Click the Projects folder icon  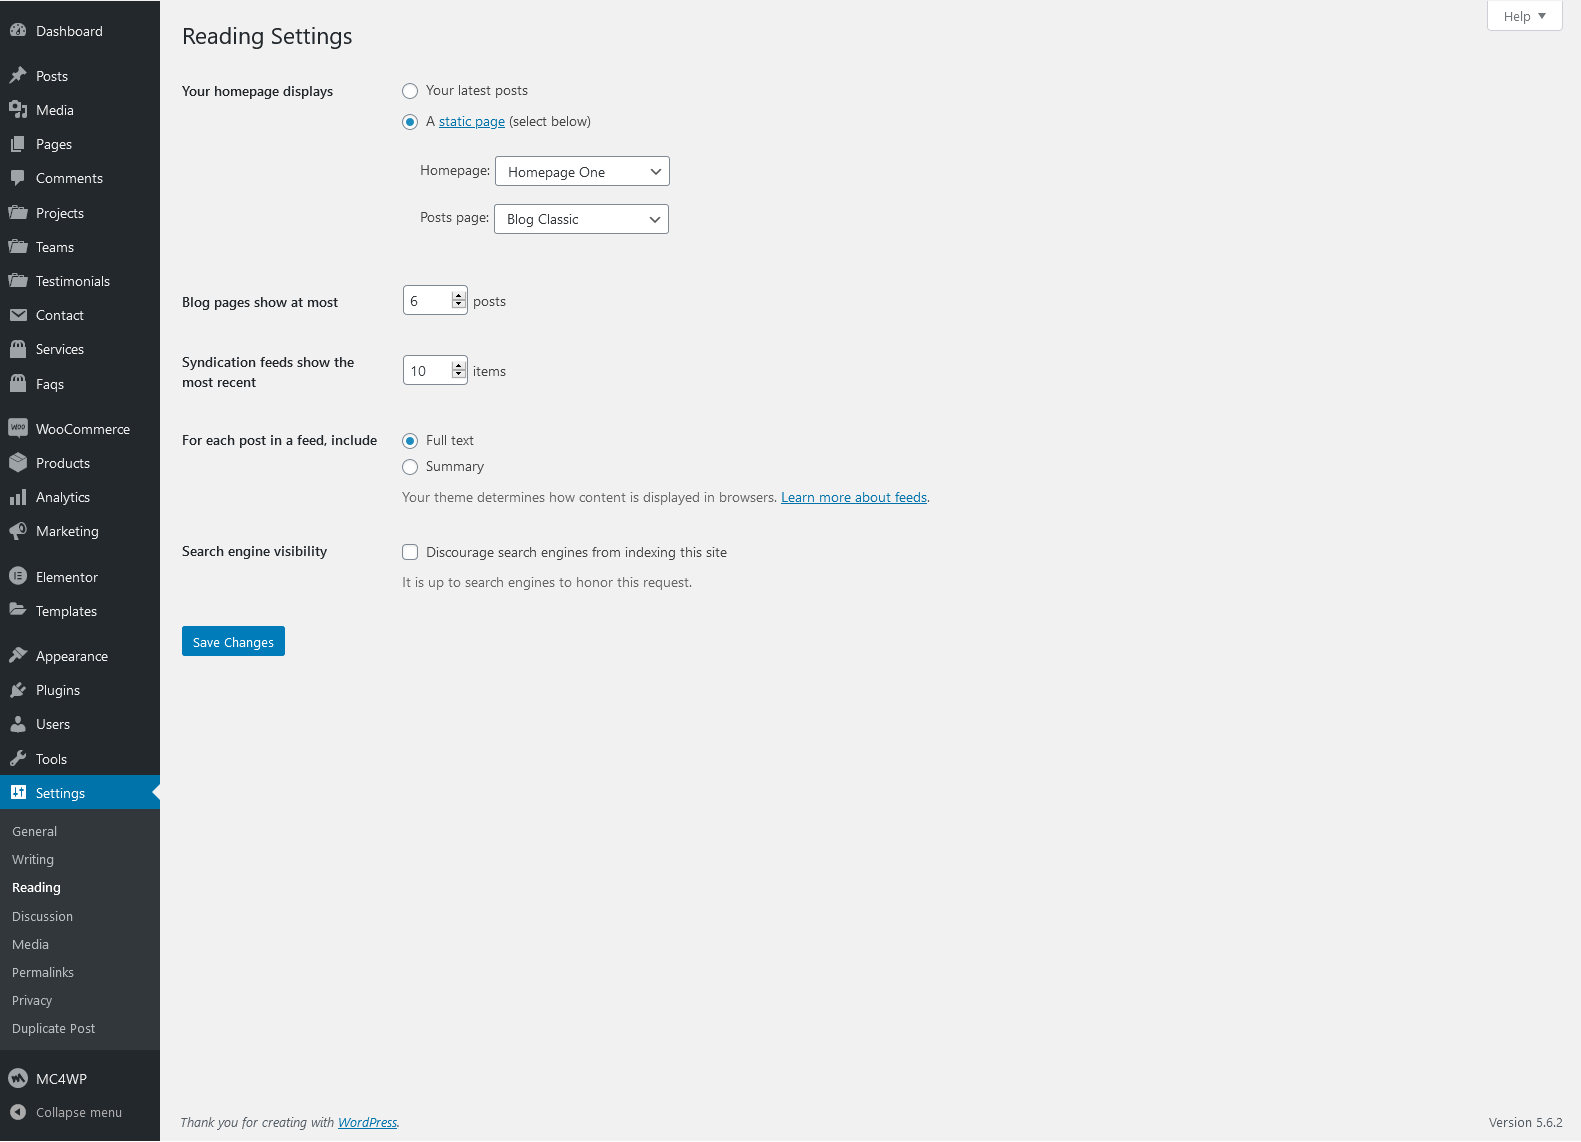click(18, 213)
